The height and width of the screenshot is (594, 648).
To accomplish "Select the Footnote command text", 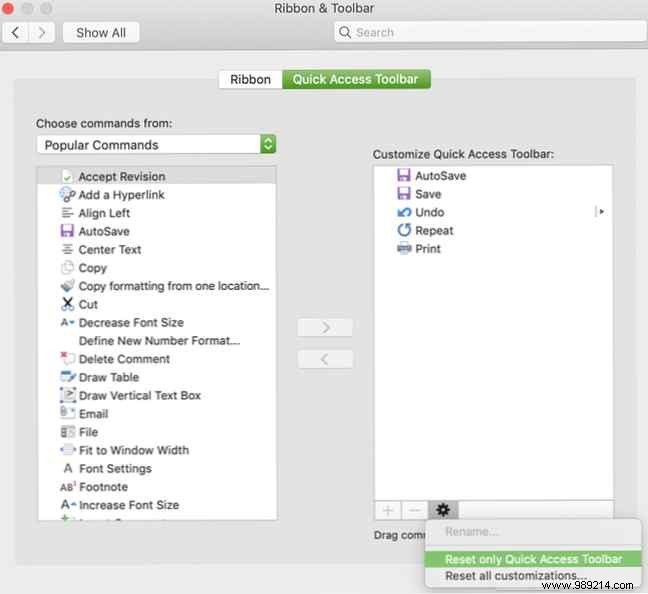I will (103, 487).
